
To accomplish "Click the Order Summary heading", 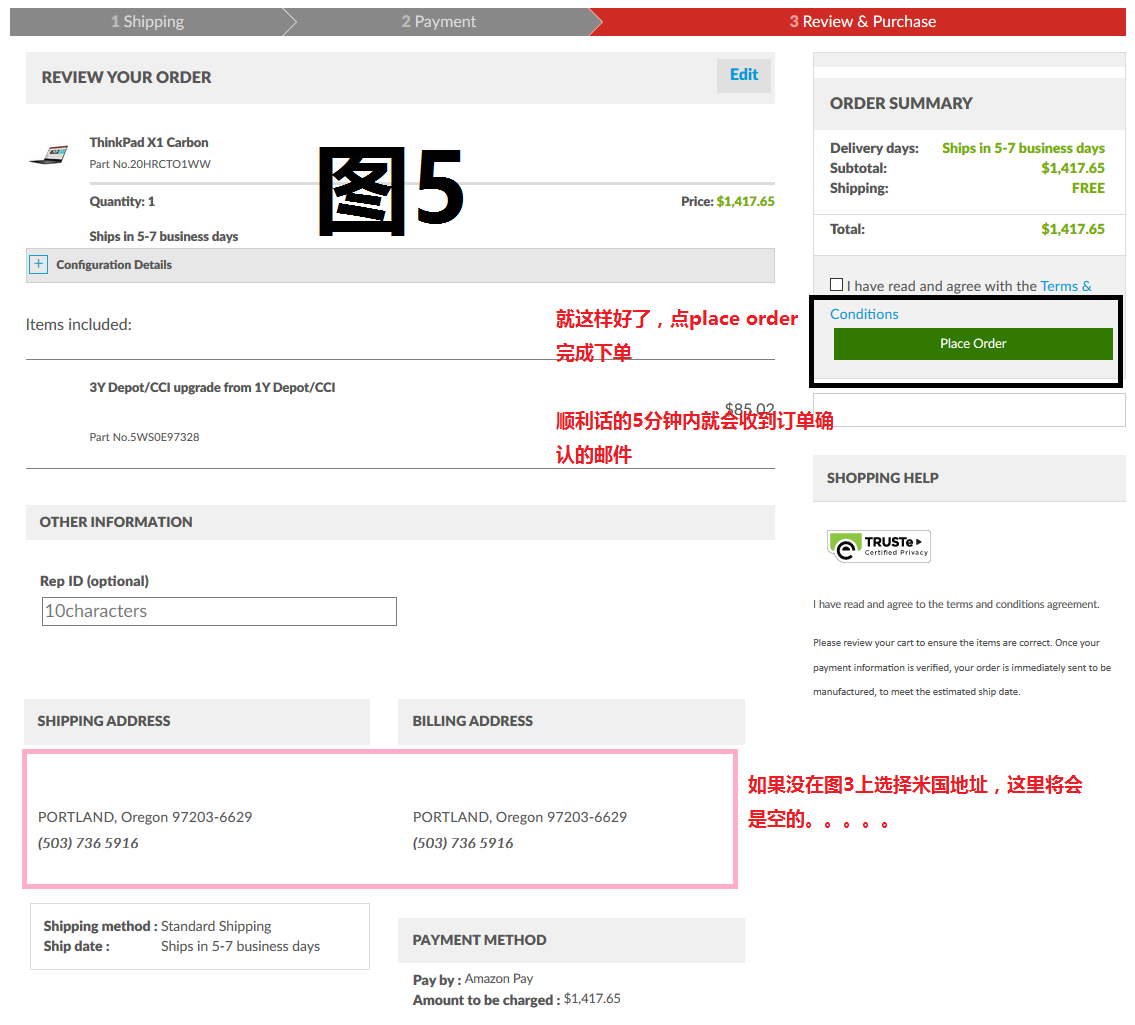I will click(901, 103).
